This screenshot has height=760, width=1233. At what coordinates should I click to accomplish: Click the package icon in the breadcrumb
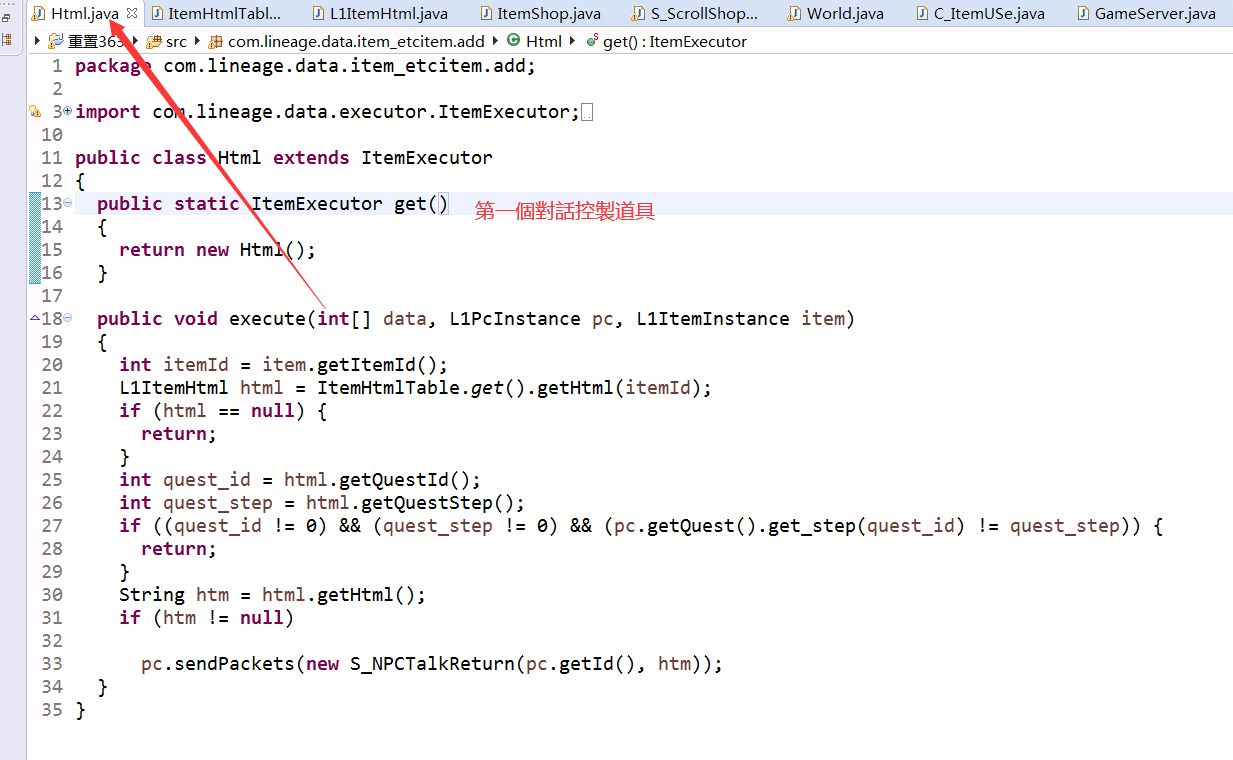[x=216, y=41]
